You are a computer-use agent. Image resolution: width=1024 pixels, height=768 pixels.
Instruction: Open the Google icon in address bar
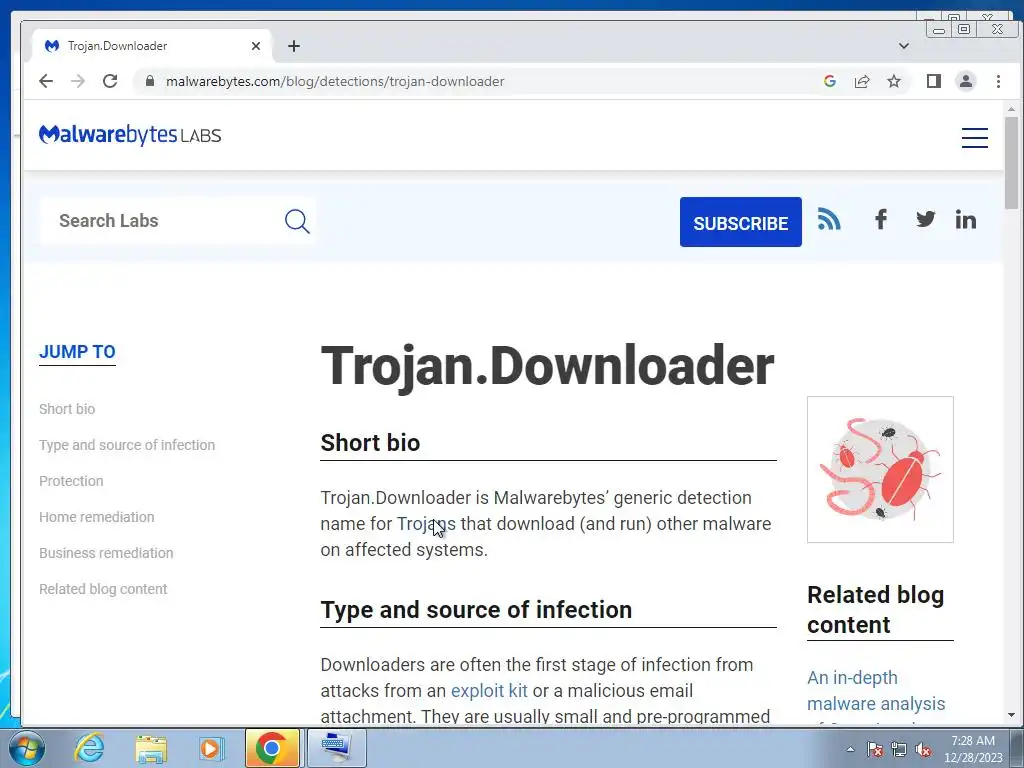(x=829, y=81)
